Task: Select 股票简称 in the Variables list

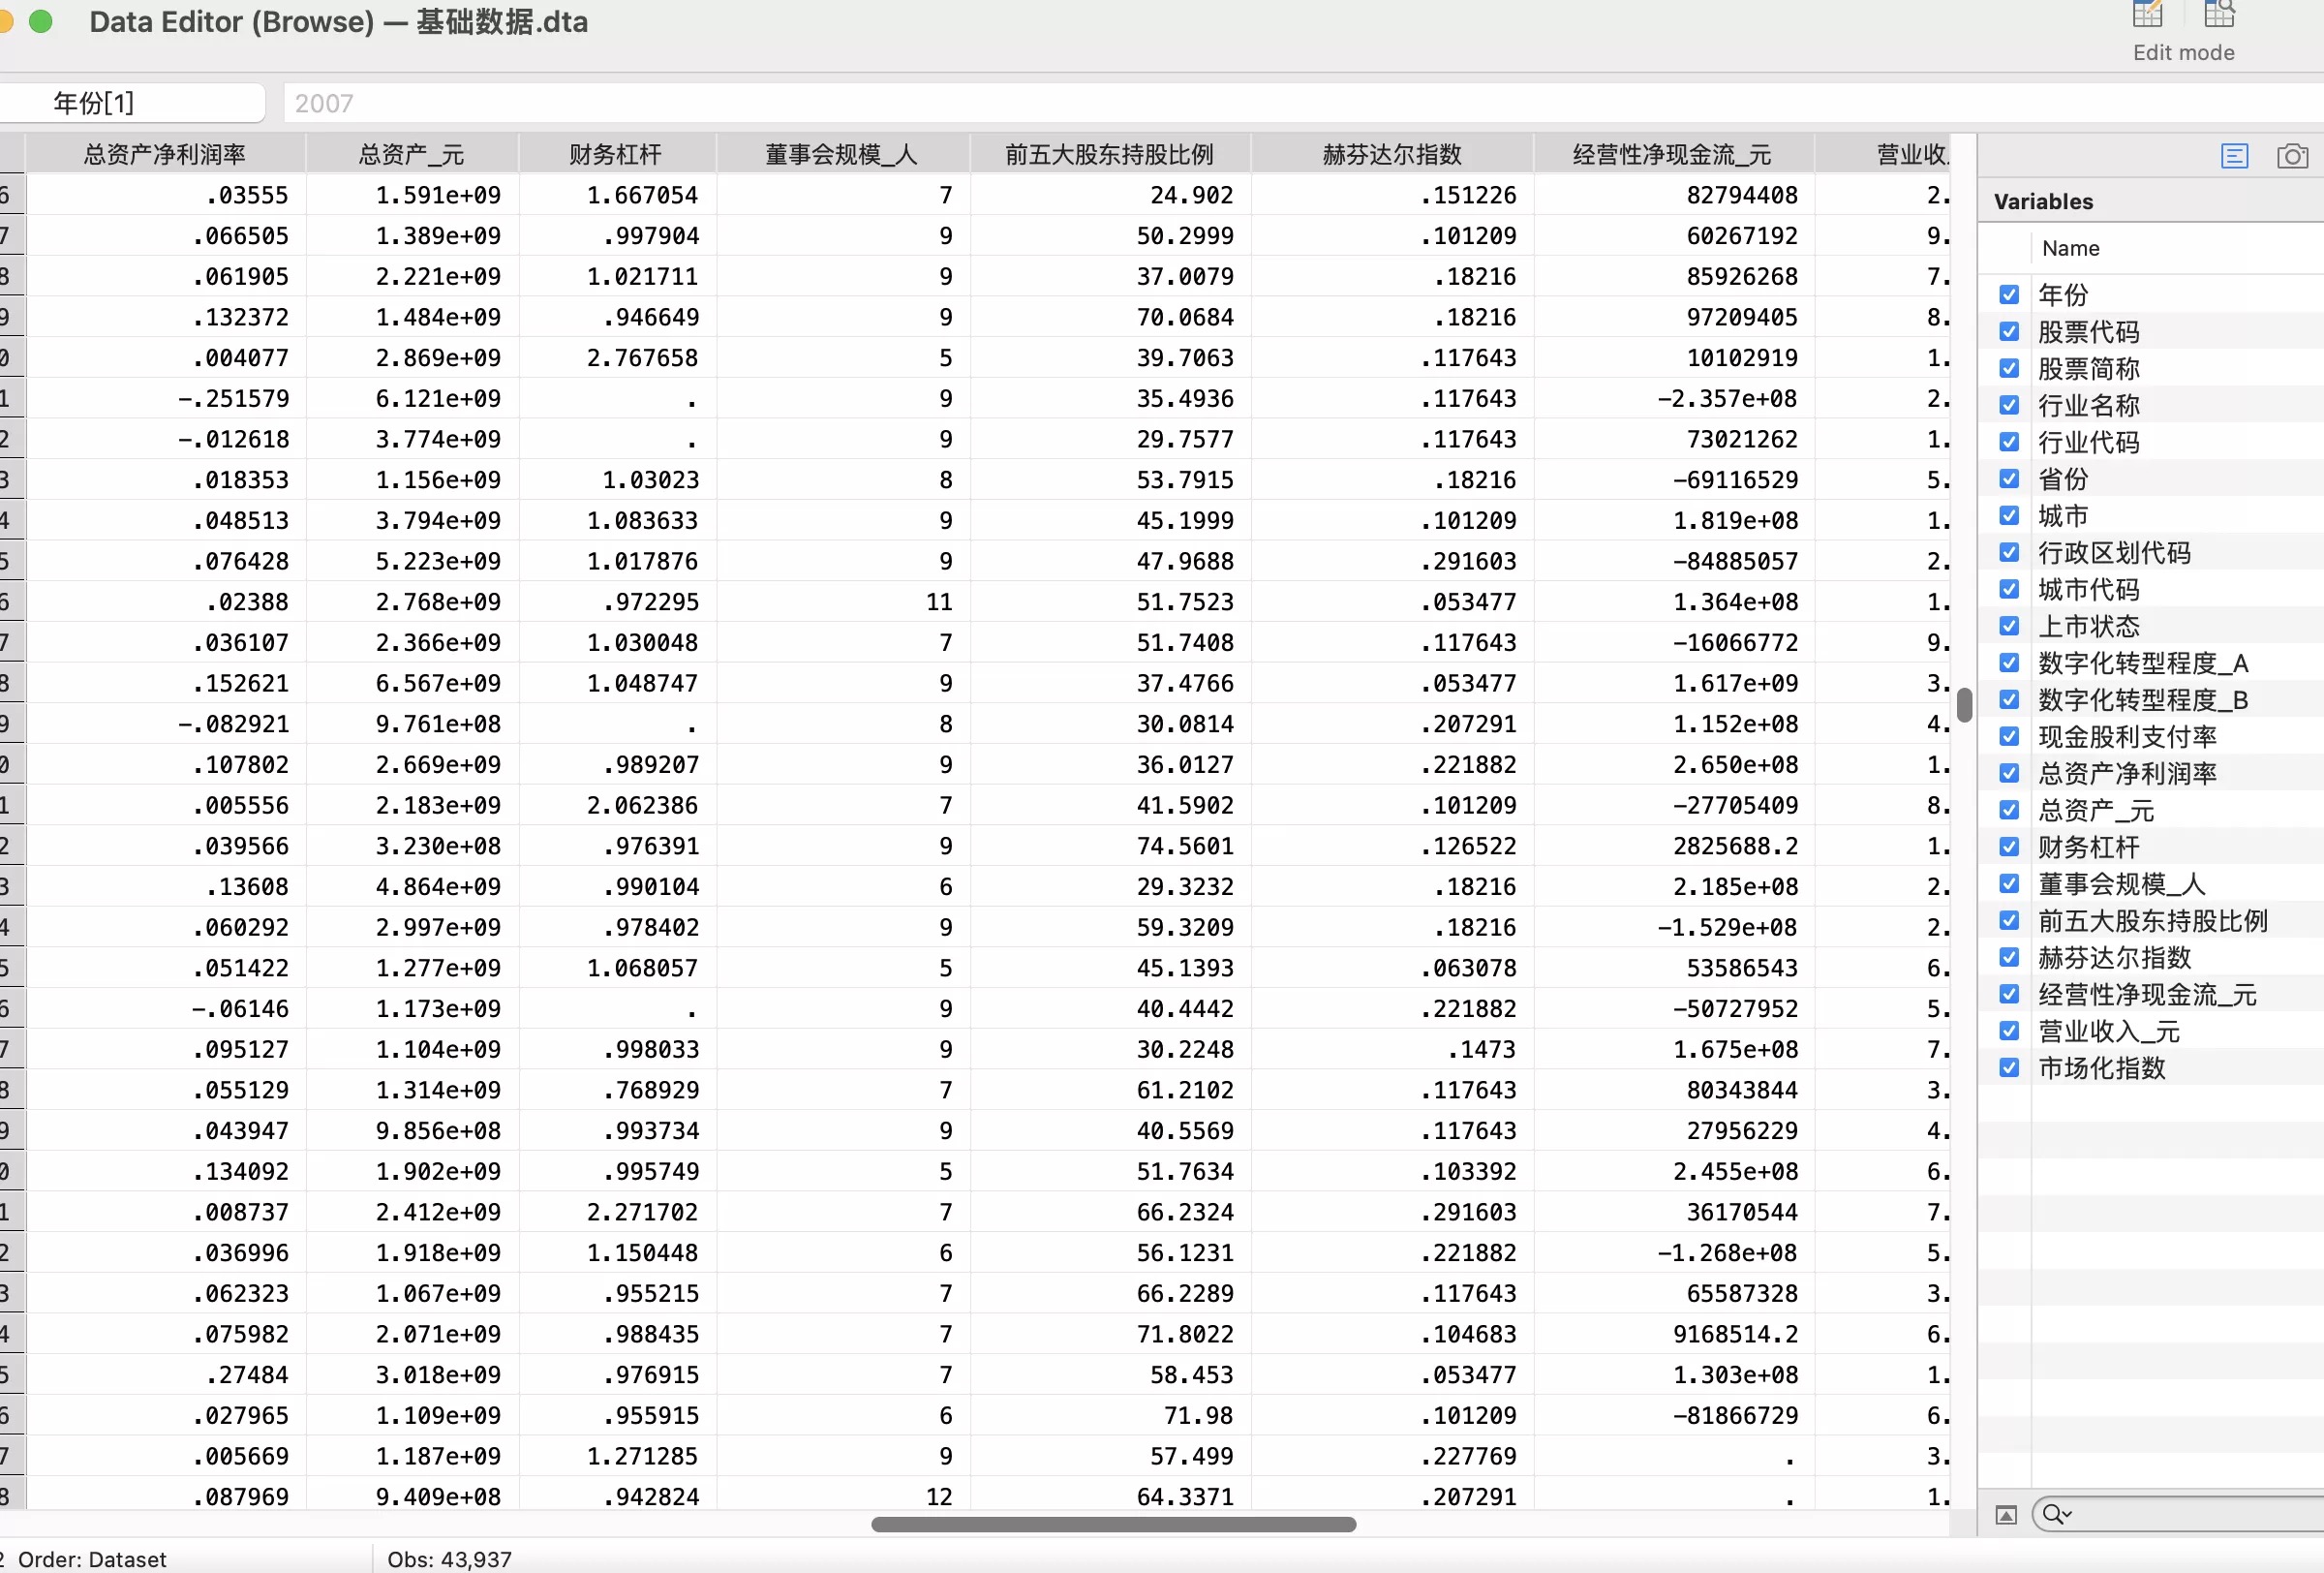Action: coord(2089,368)
